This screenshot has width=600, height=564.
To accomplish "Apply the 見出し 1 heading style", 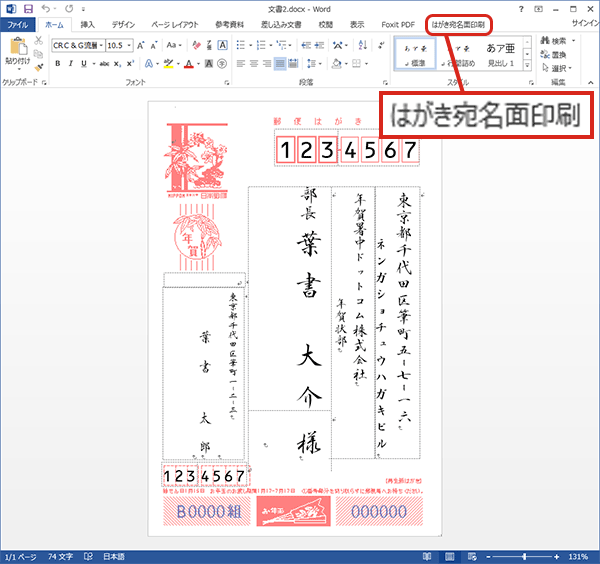I will click(x=500, y=54).
